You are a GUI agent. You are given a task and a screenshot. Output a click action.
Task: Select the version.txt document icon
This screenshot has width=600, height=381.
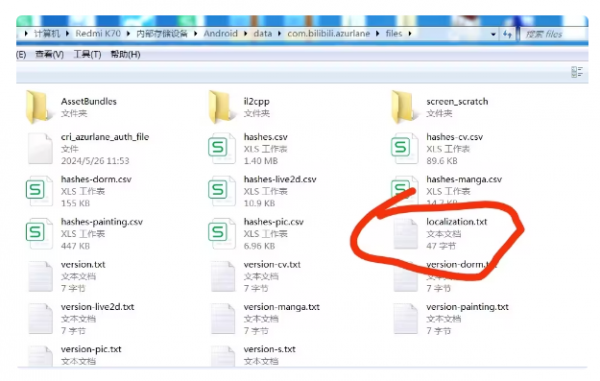[x=40, y=276]
